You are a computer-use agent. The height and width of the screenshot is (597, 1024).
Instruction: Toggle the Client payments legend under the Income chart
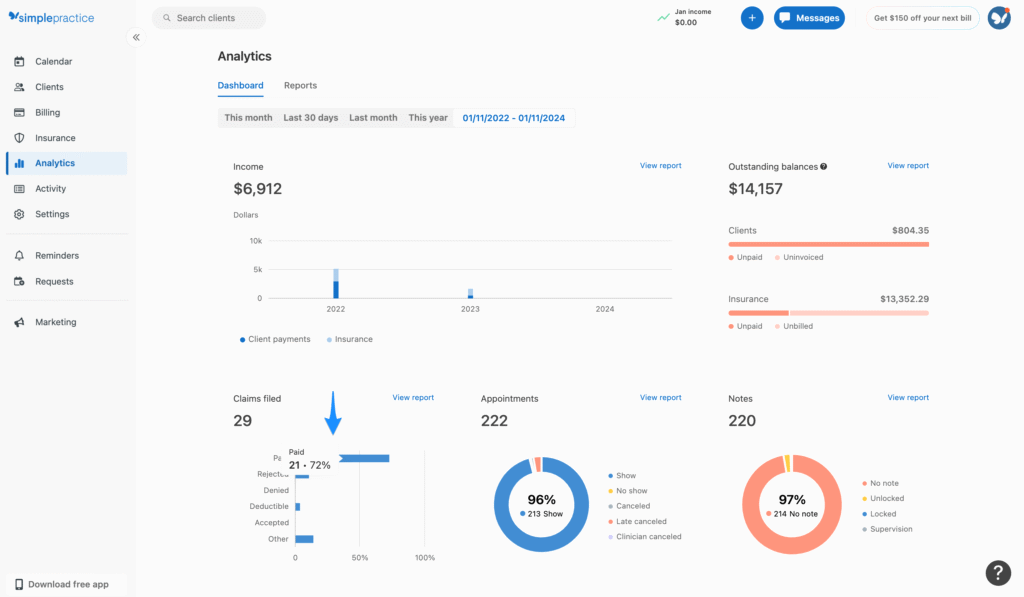coord(275,339)
